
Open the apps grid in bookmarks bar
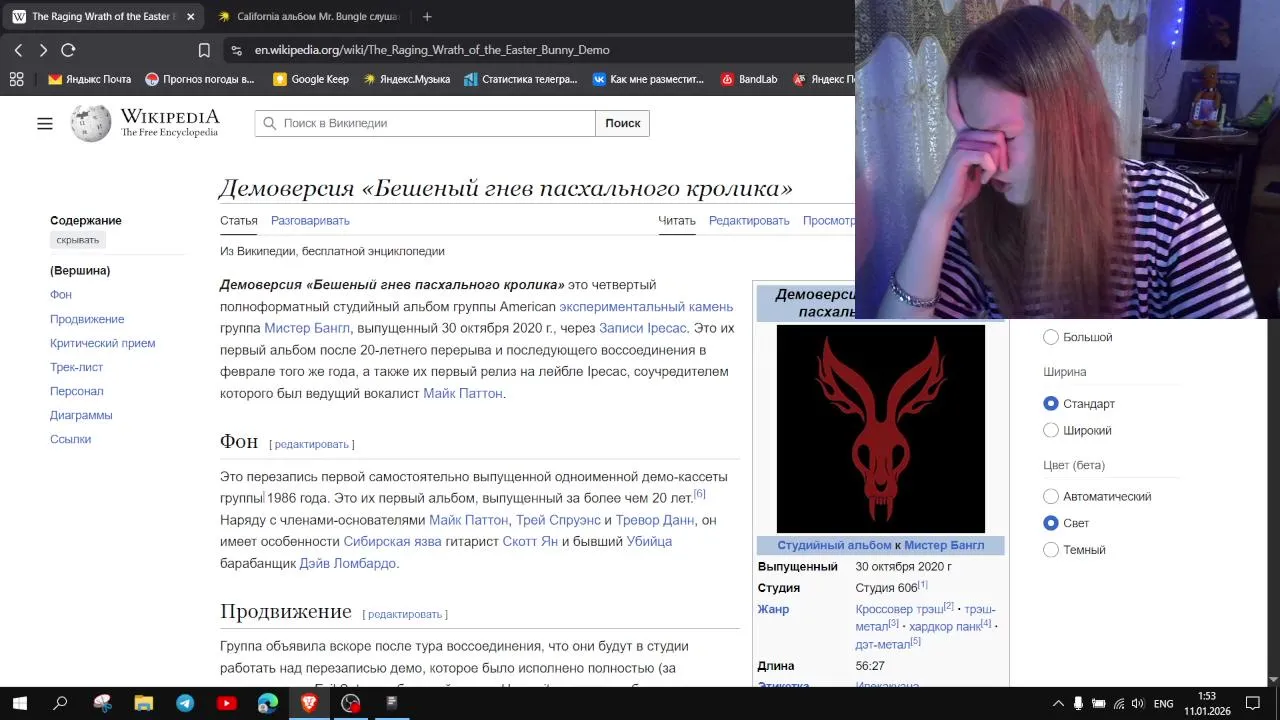pyautogui.click(x=16, y=79)
